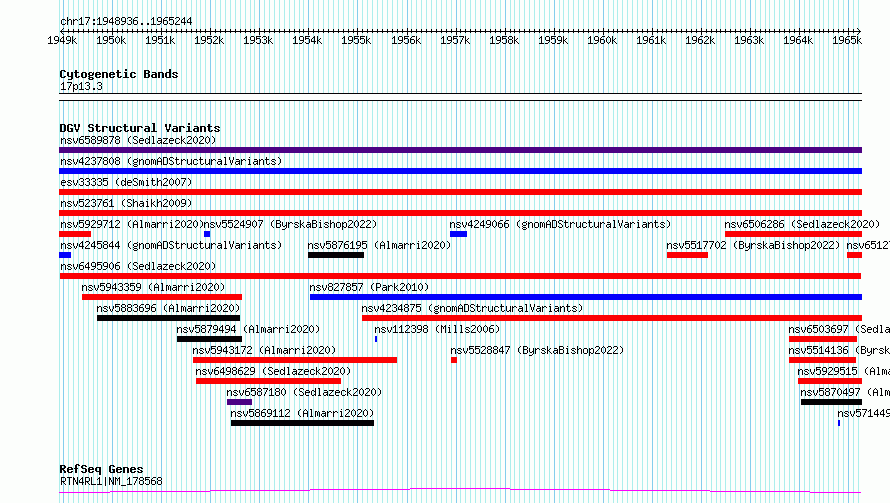Open nsv5528847 (ByrskaBishop2022) label
This screenshot has height=503, width=890.
click(537, 350)
